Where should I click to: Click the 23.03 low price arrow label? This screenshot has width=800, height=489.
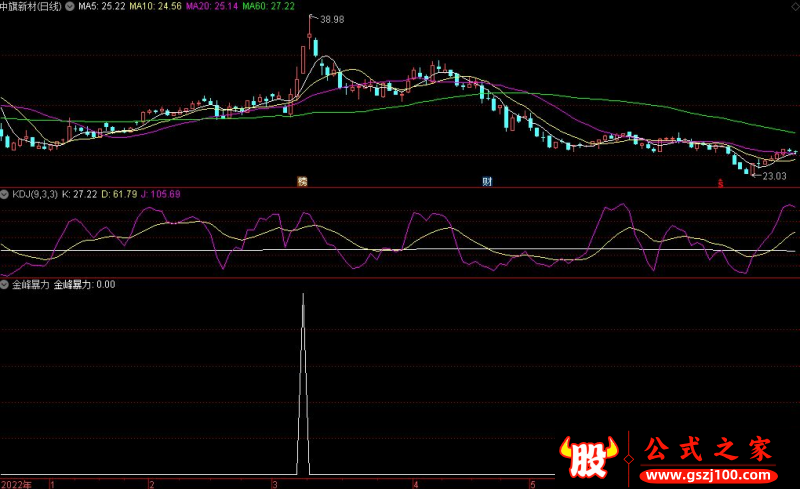774,176
